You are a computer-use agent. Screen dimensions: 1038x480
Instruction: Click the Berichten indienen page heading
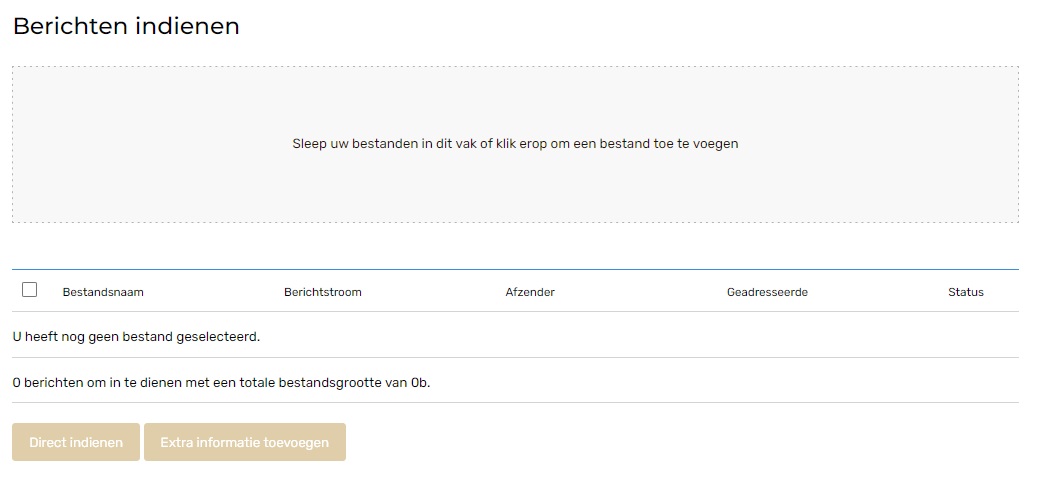coord(126,26)
